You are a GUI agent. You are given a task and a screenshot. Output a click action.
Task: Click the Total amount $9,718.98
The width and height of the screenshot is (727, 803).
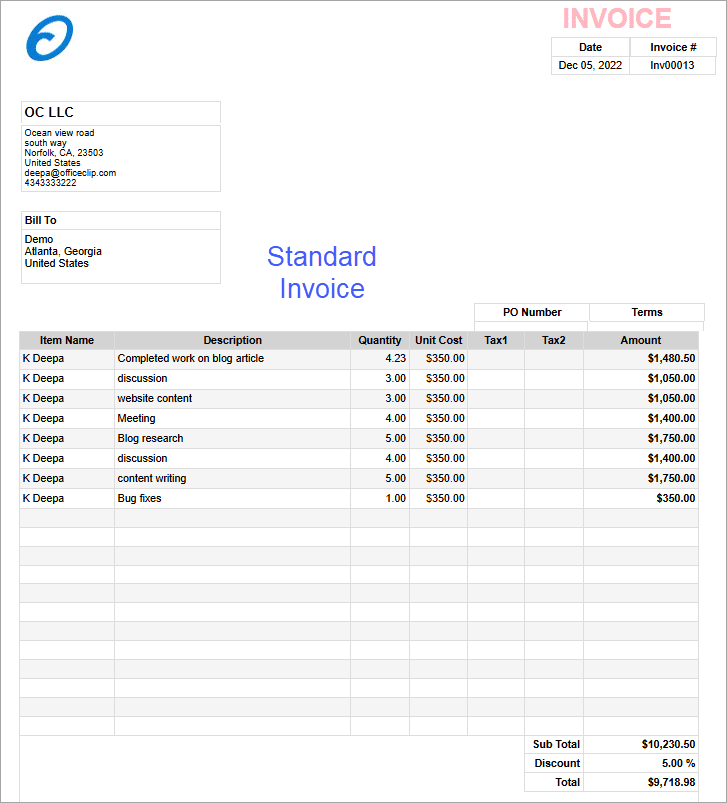pyautogui.click(x=669, y=782)
